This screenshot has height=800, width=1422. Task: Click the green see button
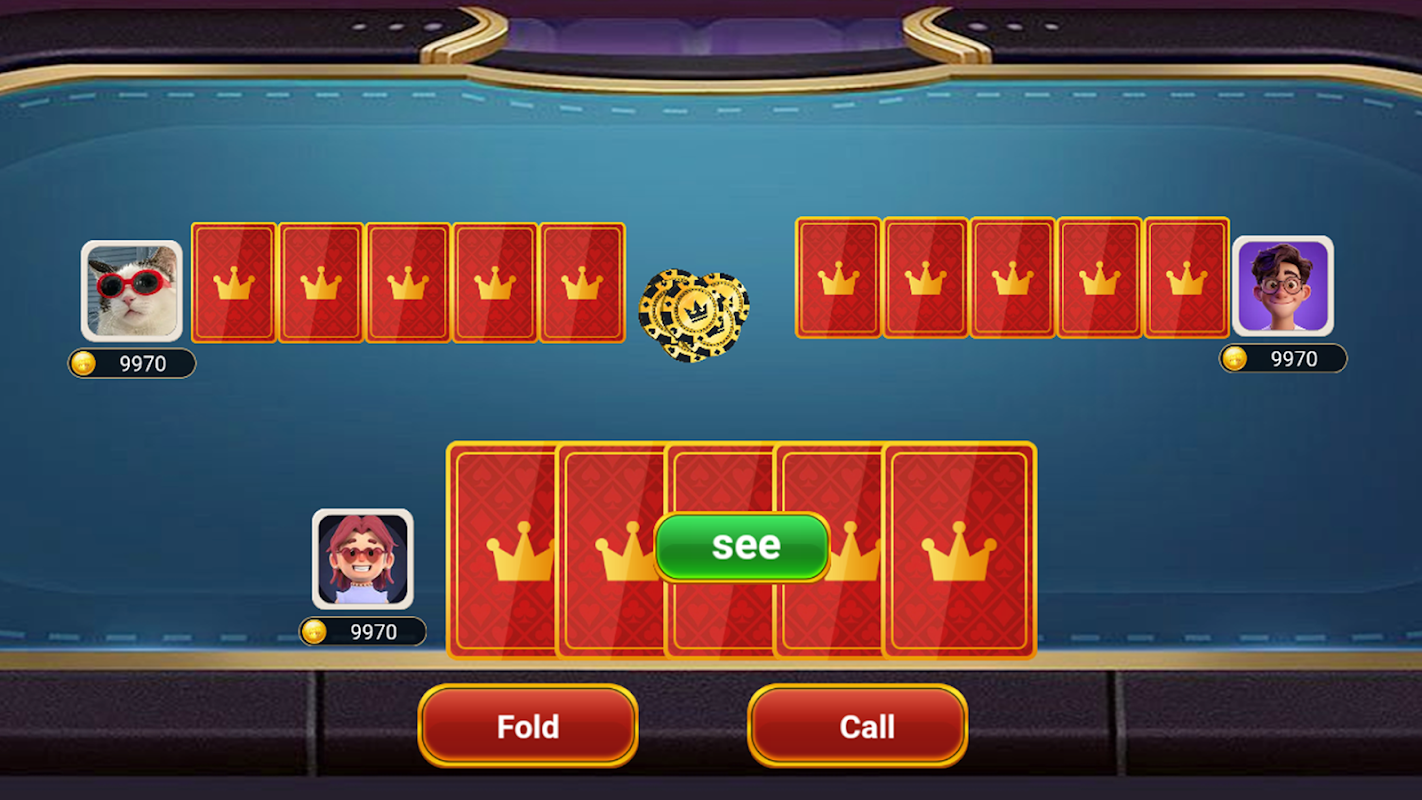[742, 546]
